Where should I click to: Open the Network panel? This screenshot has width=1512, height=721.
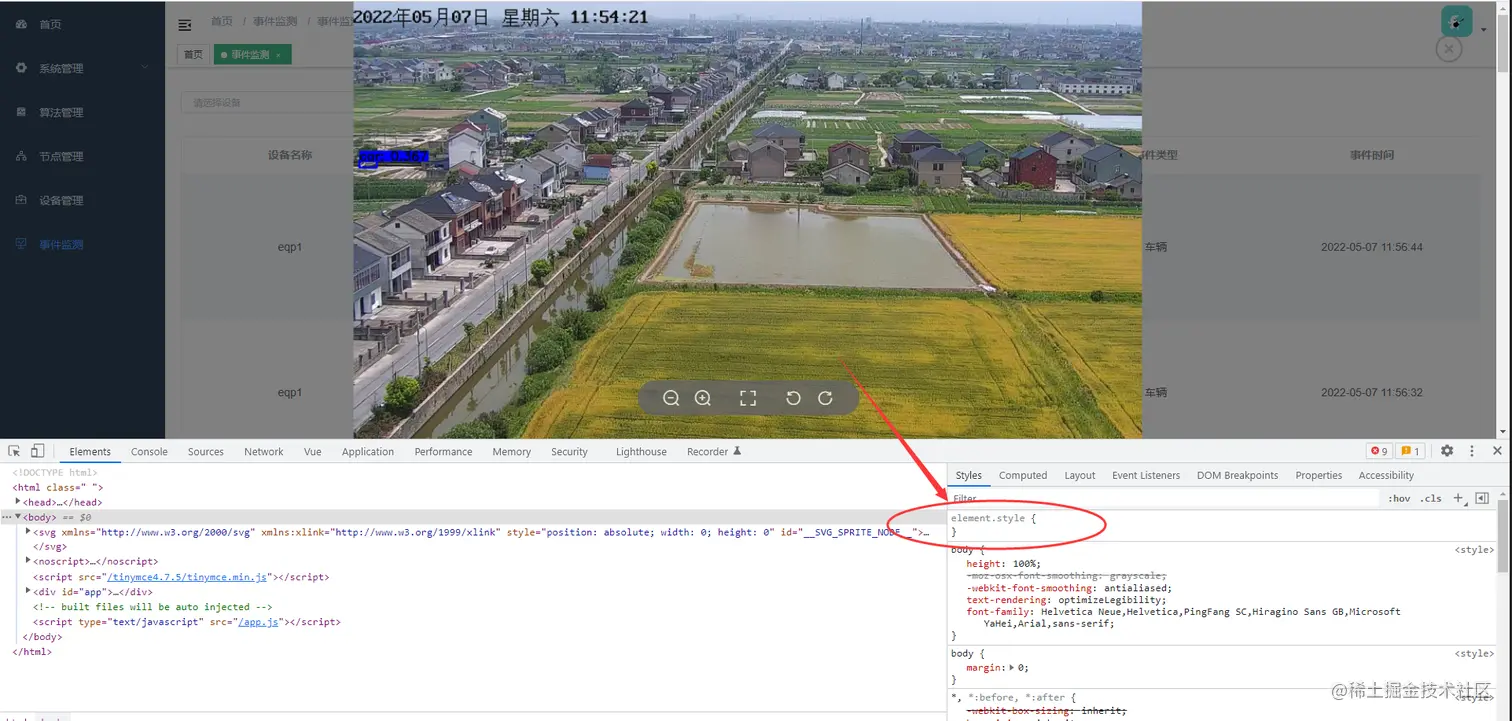(264, 452)
